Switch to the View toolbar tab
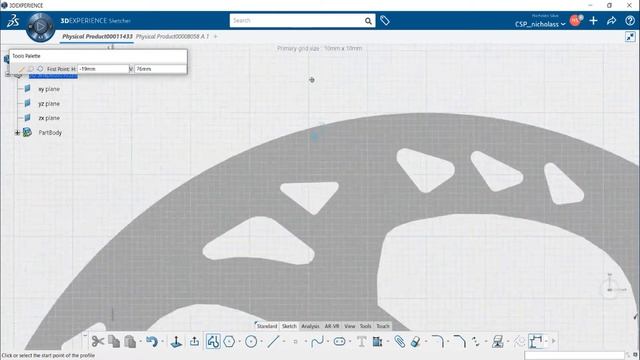 [x=350, y=326]
